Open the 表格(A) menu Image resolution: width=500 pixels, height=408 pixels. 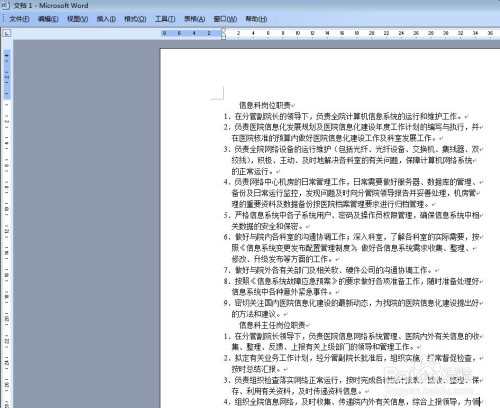pos(194,19)
